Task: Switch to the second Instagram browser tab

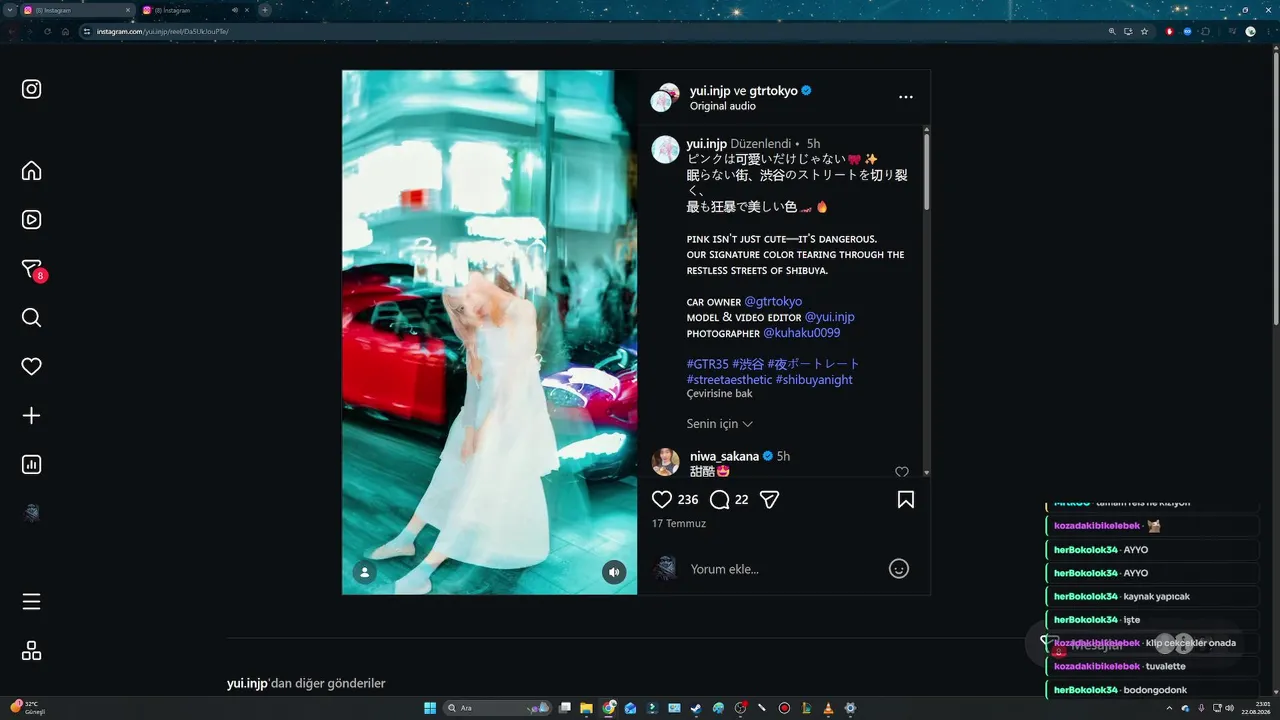Action: [196, 10]
